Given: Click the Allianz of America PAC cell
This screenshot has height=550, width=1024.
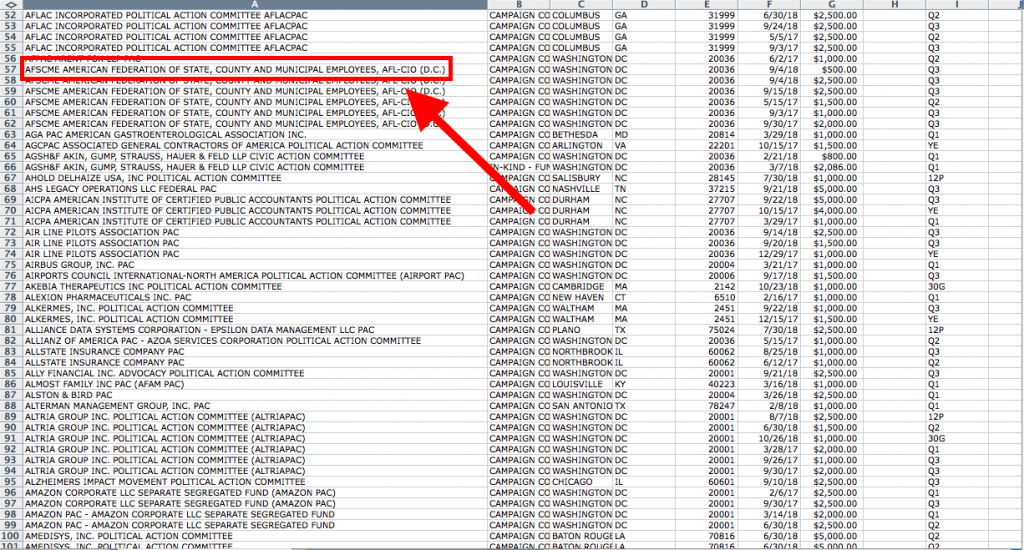Looking at the screenshot, I should coord(255,340).
